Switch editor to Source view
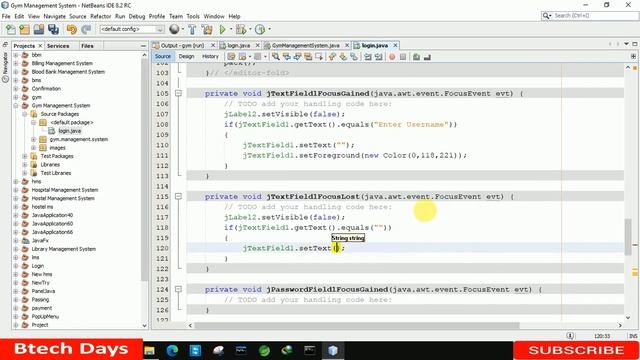Image resolution: width=640 pixels, height=360 pixels. [163, 56]
